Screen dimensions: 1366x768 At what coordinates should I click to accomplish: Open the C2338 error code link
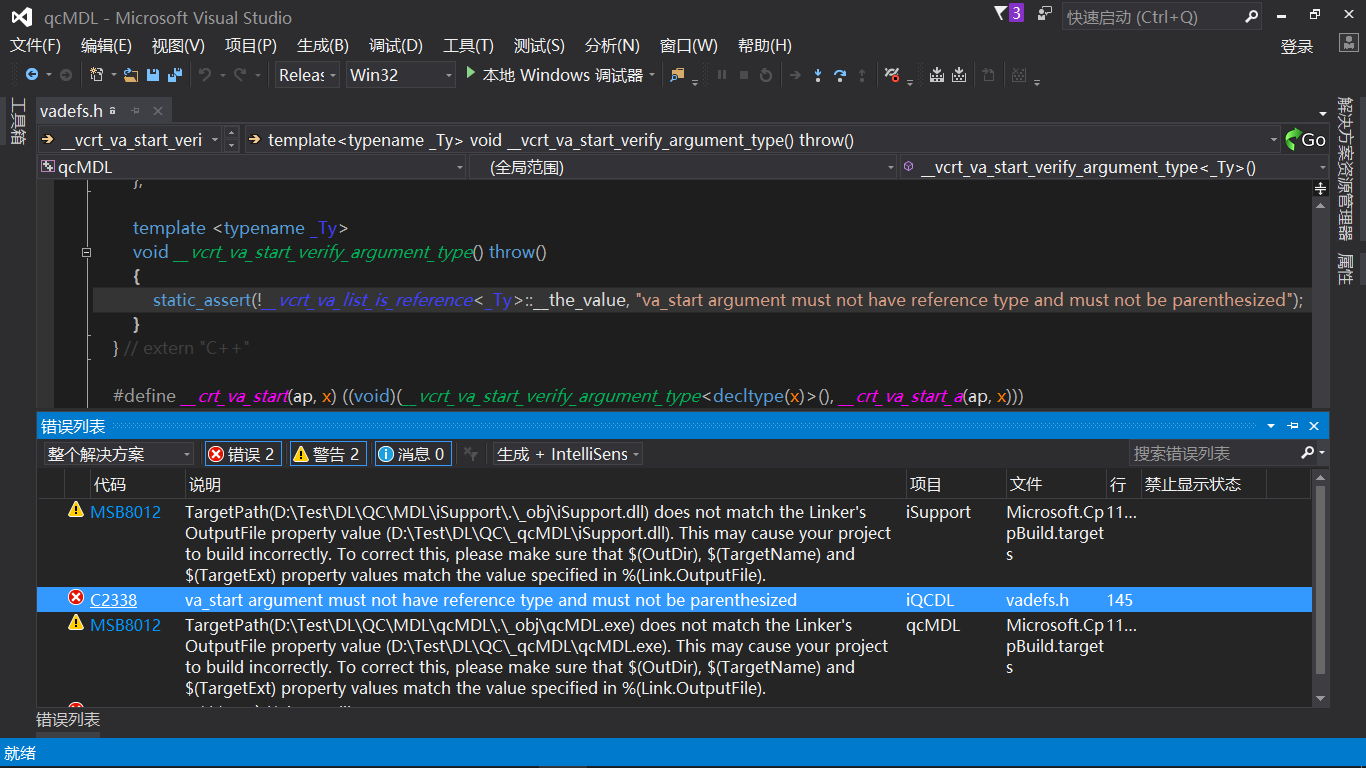click(x=114, y=600)
